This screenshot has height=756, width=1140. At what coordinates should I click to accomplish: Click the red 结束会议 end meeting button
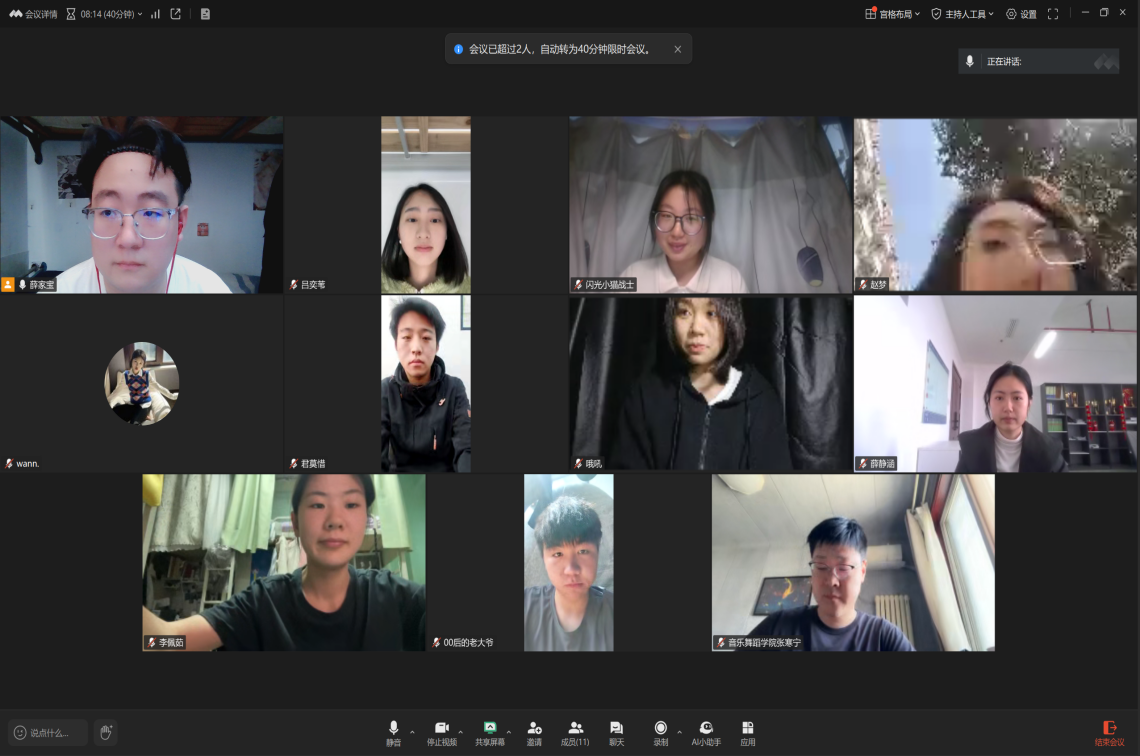[1109, 733]
